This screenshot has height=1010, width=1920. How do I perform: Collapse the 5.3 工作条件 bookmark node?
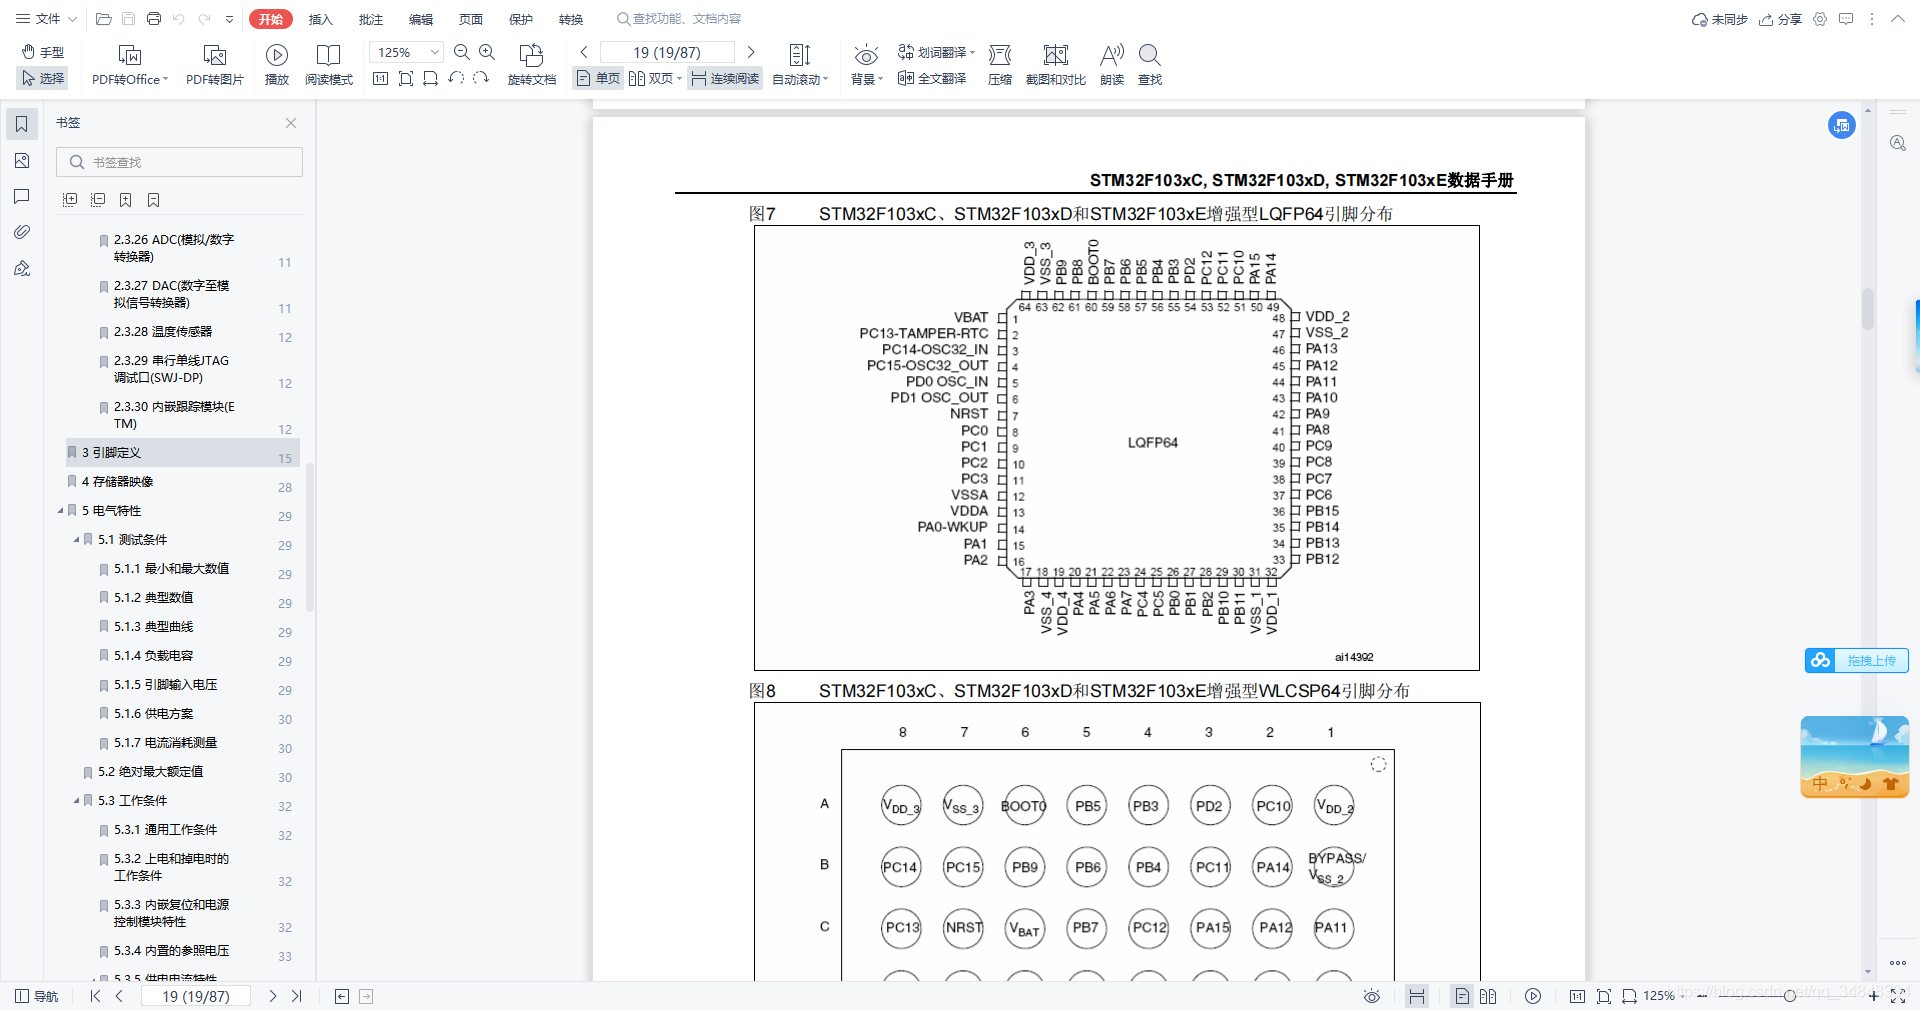(76, 801)
